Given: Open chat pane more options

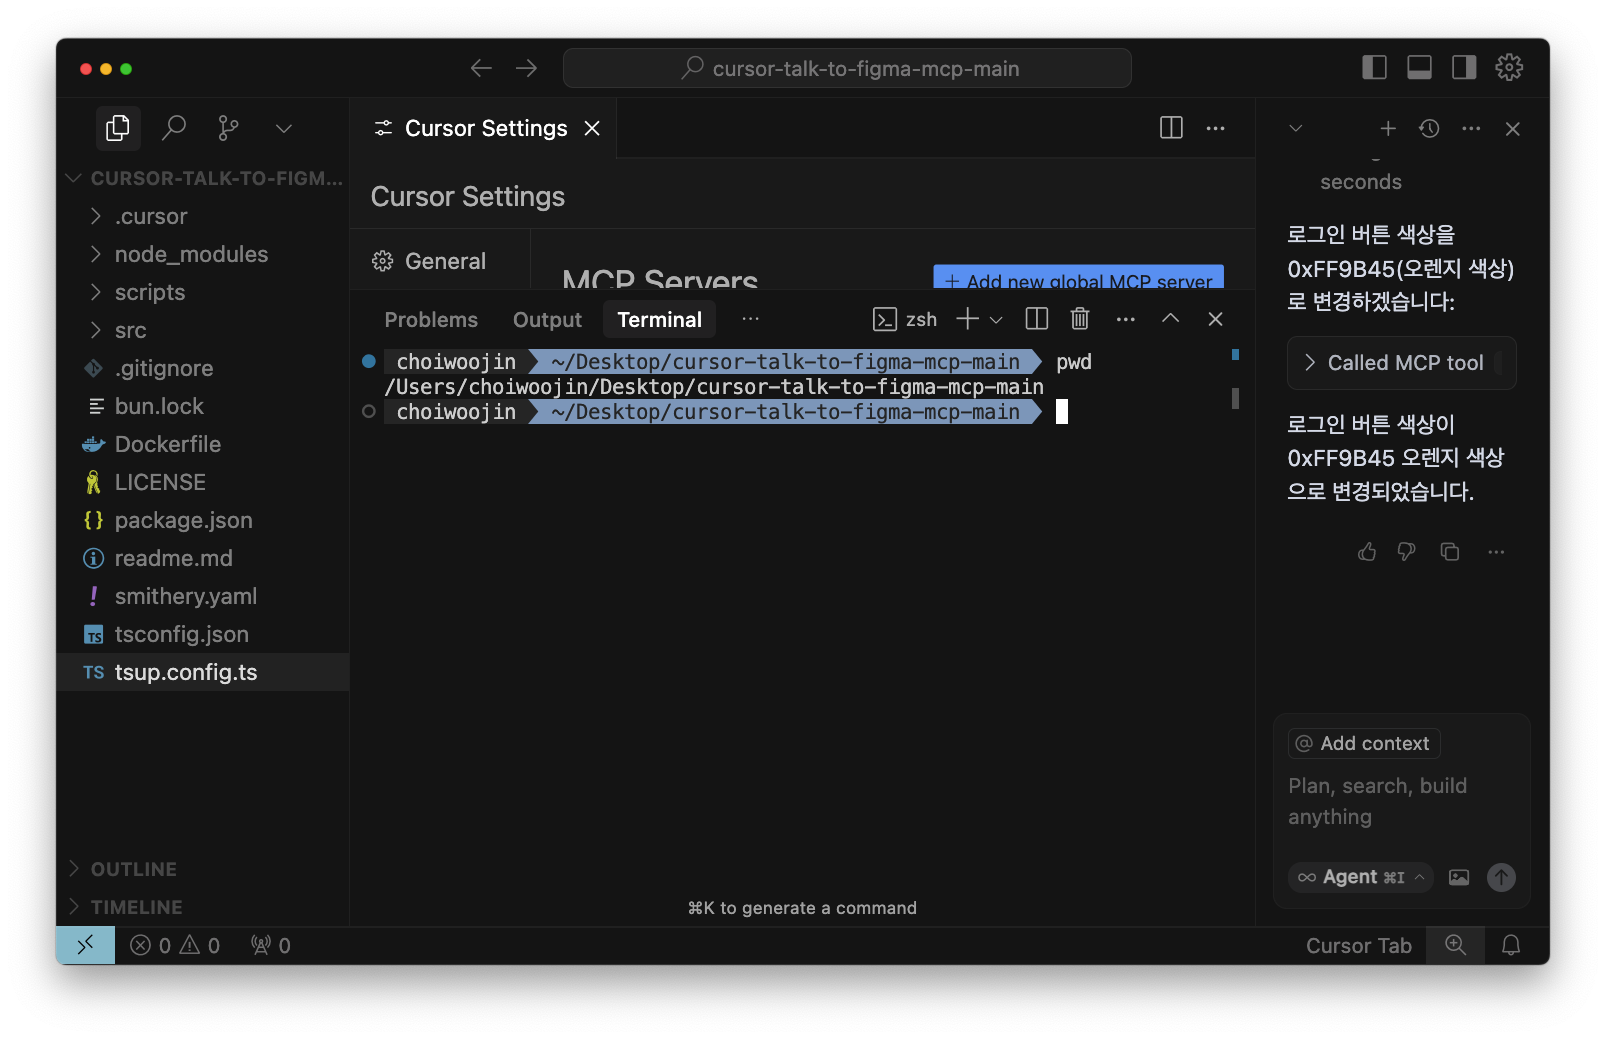Looking at the screenshot, I should point(1471,128).
